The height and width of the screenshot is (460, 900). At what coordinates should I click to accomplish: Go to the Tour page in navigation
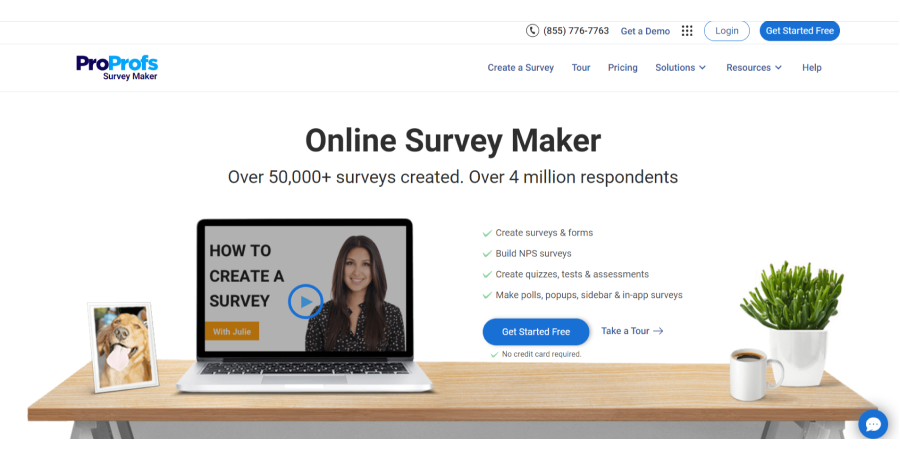tap(581, 68)
